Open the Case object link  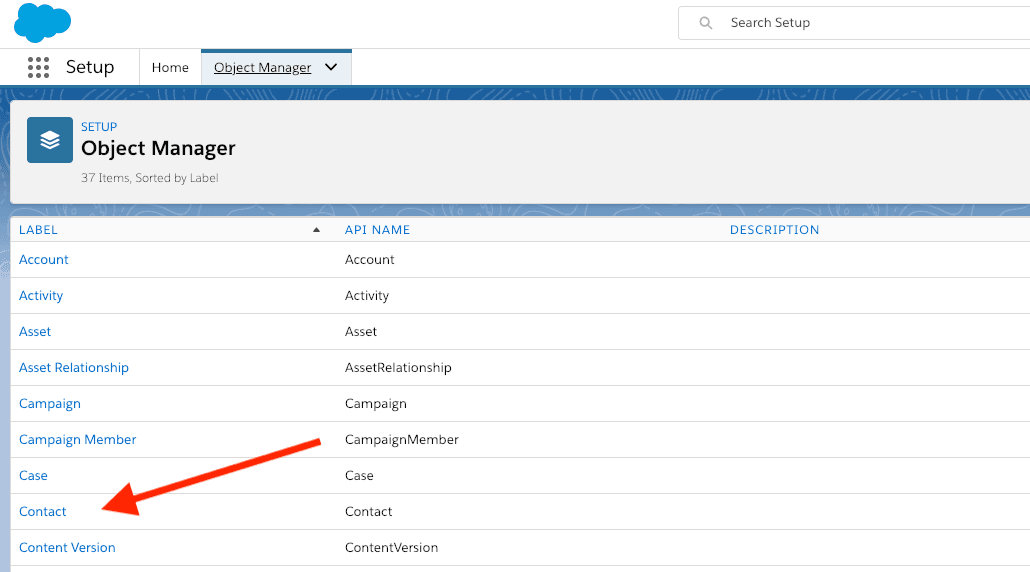pos(33,476)
